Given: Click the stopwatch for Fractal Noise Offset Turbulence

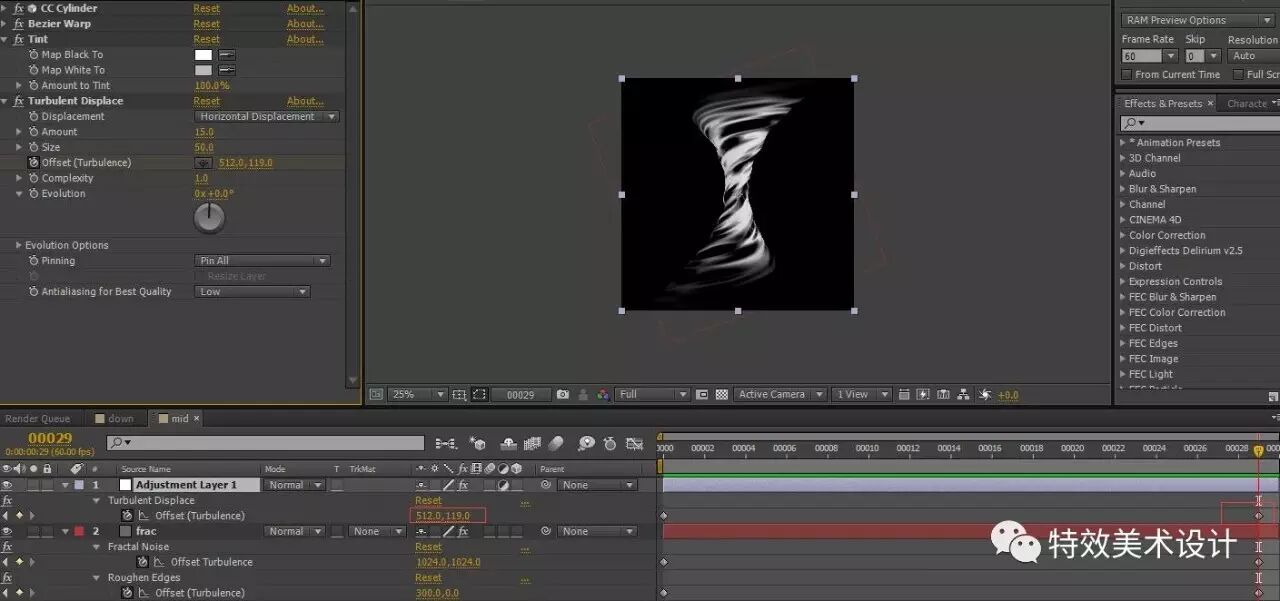Looking at the screenshot, I should pyautogui.click(x=141, y=561).
